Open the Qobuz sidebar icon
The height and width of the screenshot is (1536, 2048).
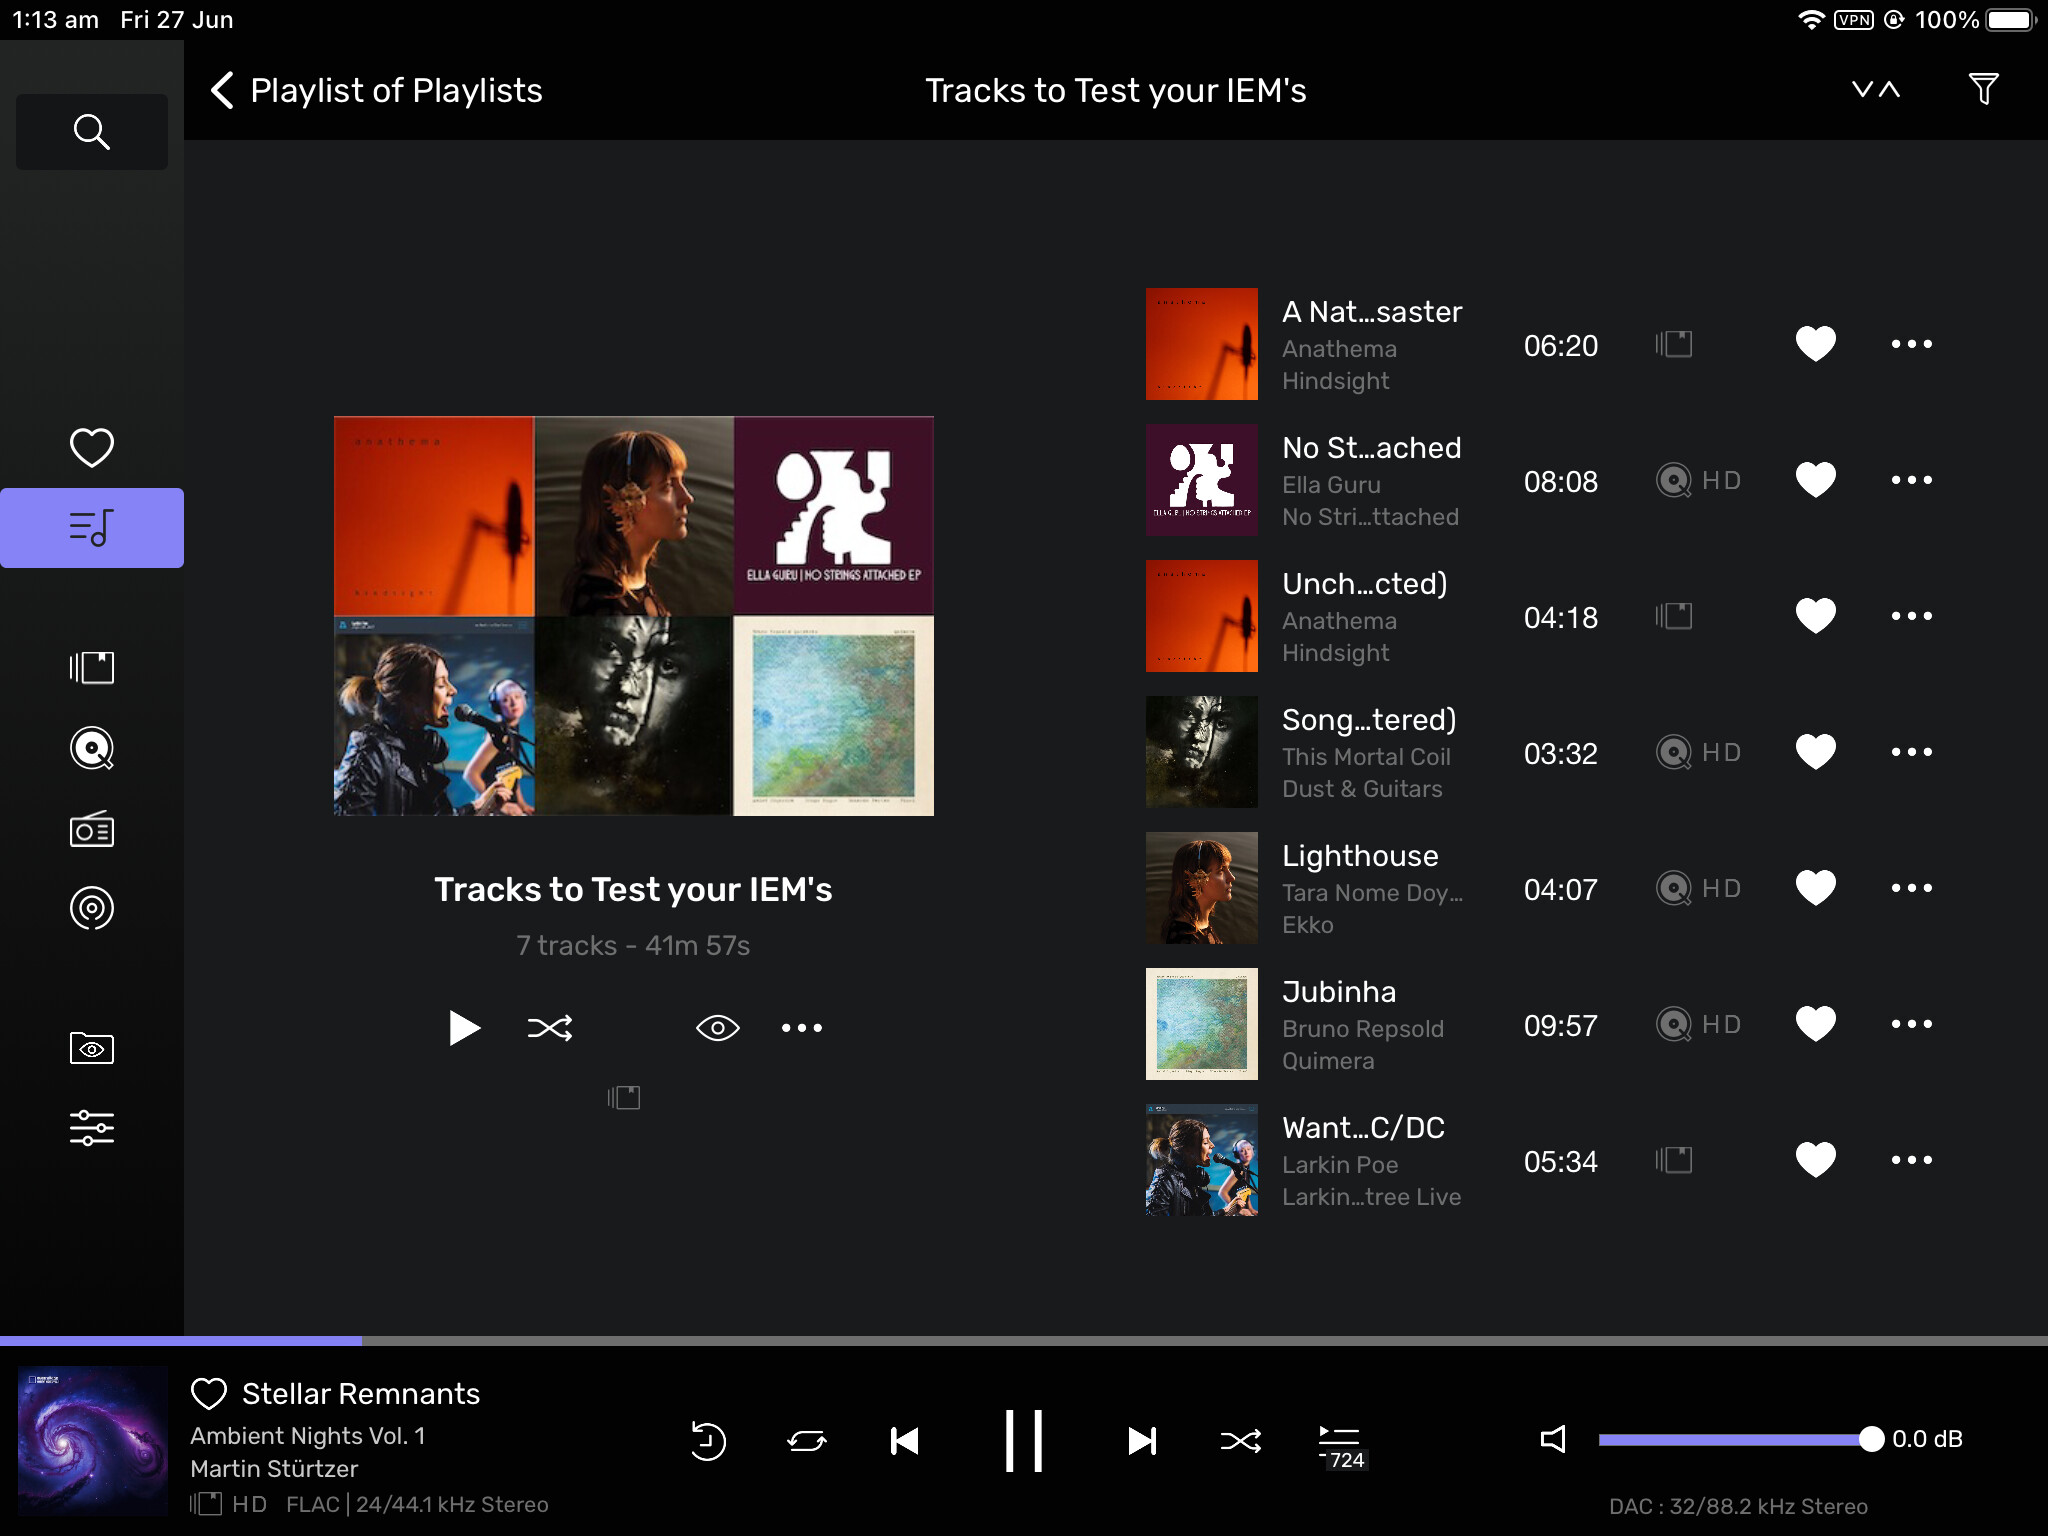(x=91, y=748)
